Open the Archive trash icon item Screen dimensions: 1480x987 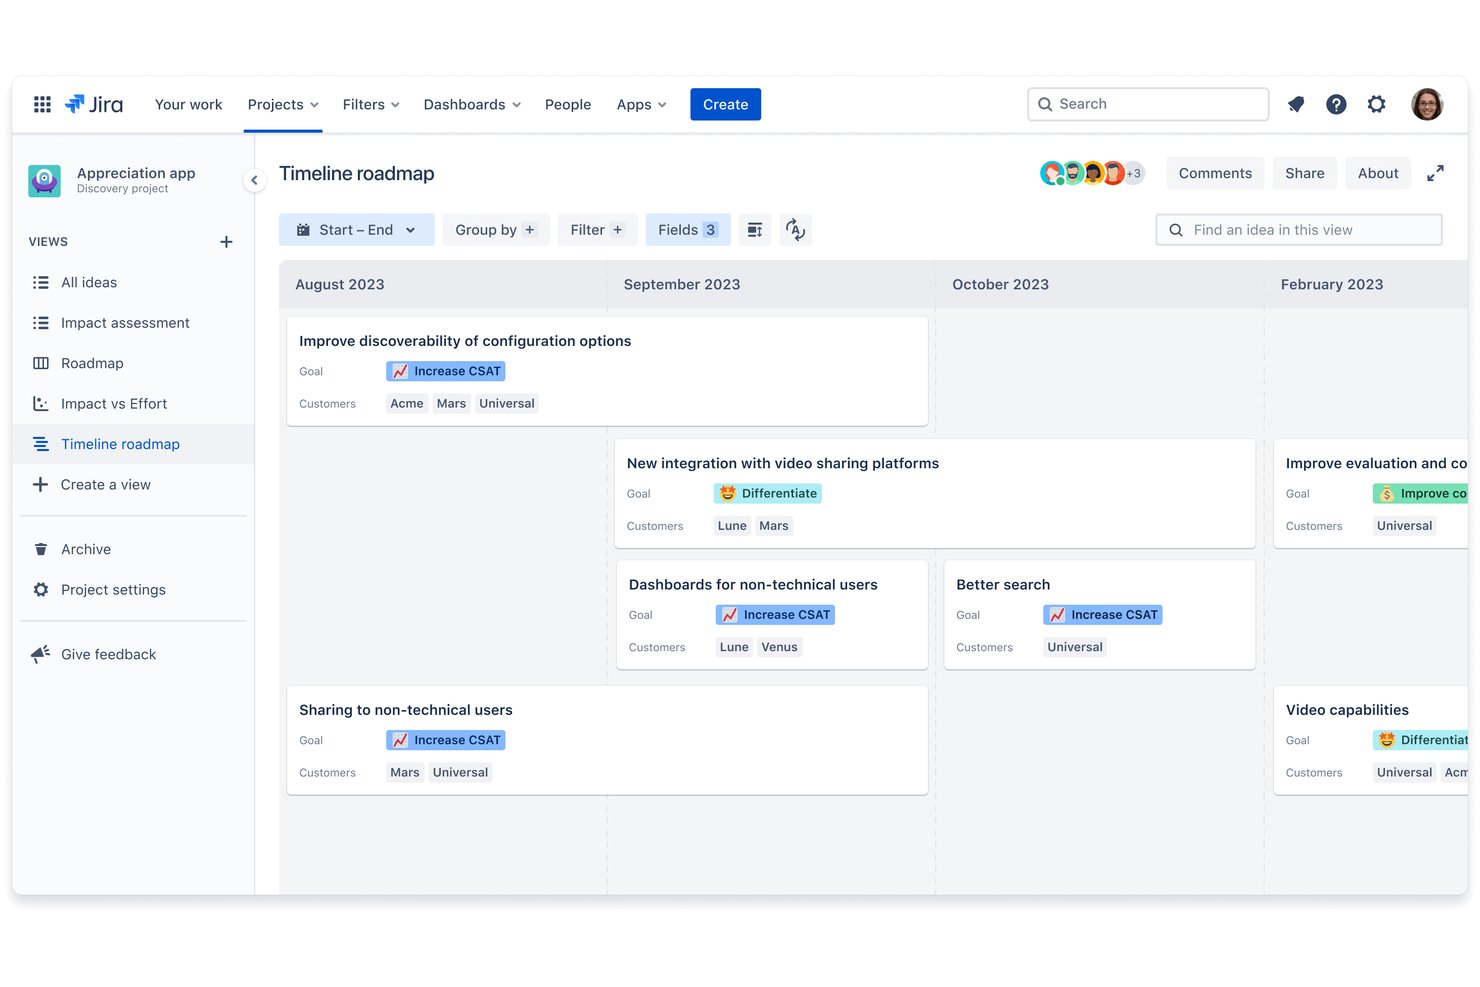[133, 549]
